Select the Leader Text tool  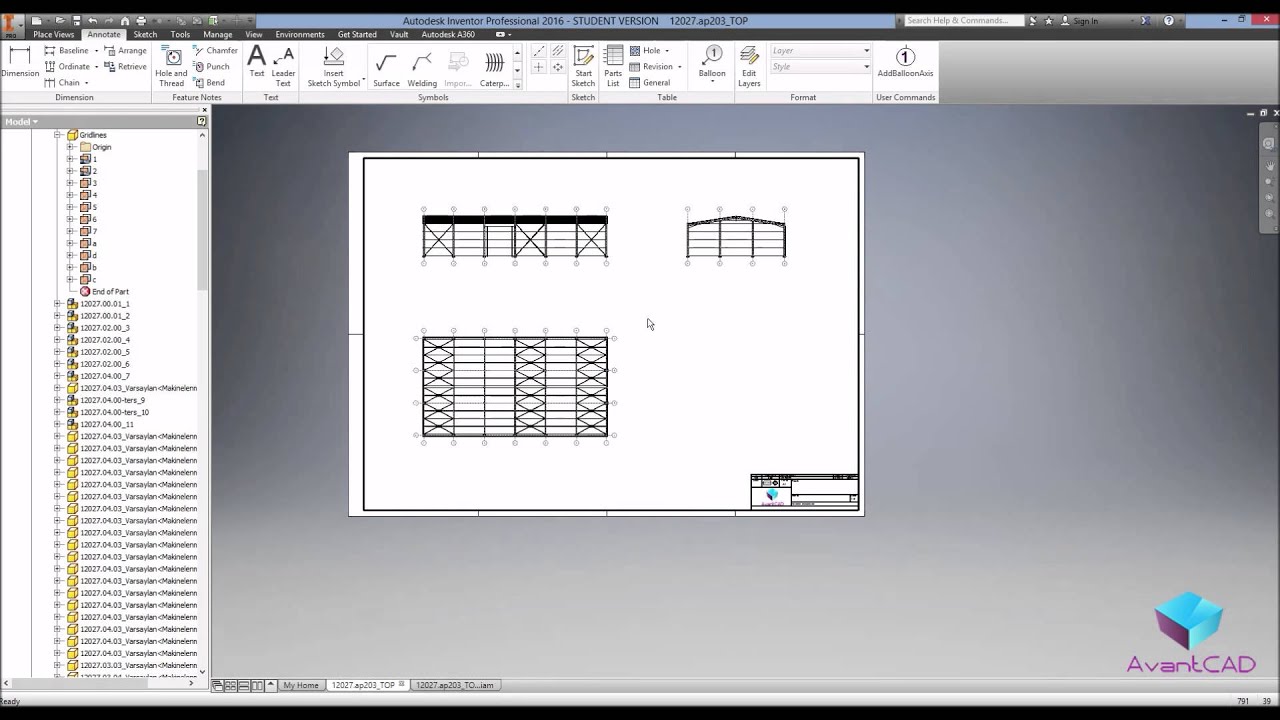pos(284,66)
